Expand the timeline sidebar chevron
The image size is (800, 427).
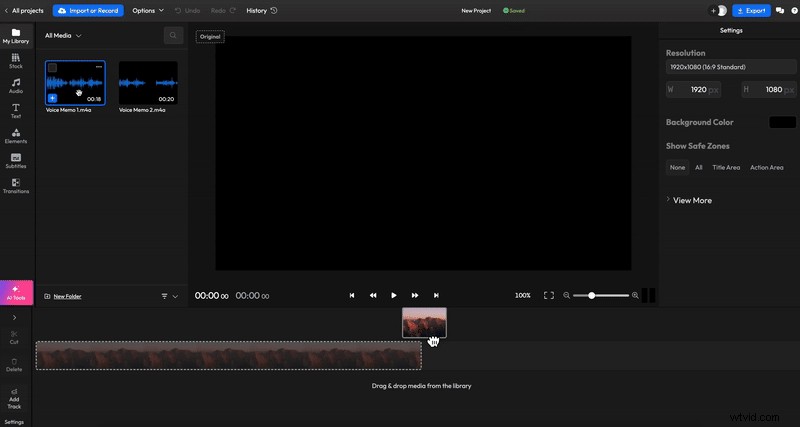pyautogui.click(x=14, y=317)
